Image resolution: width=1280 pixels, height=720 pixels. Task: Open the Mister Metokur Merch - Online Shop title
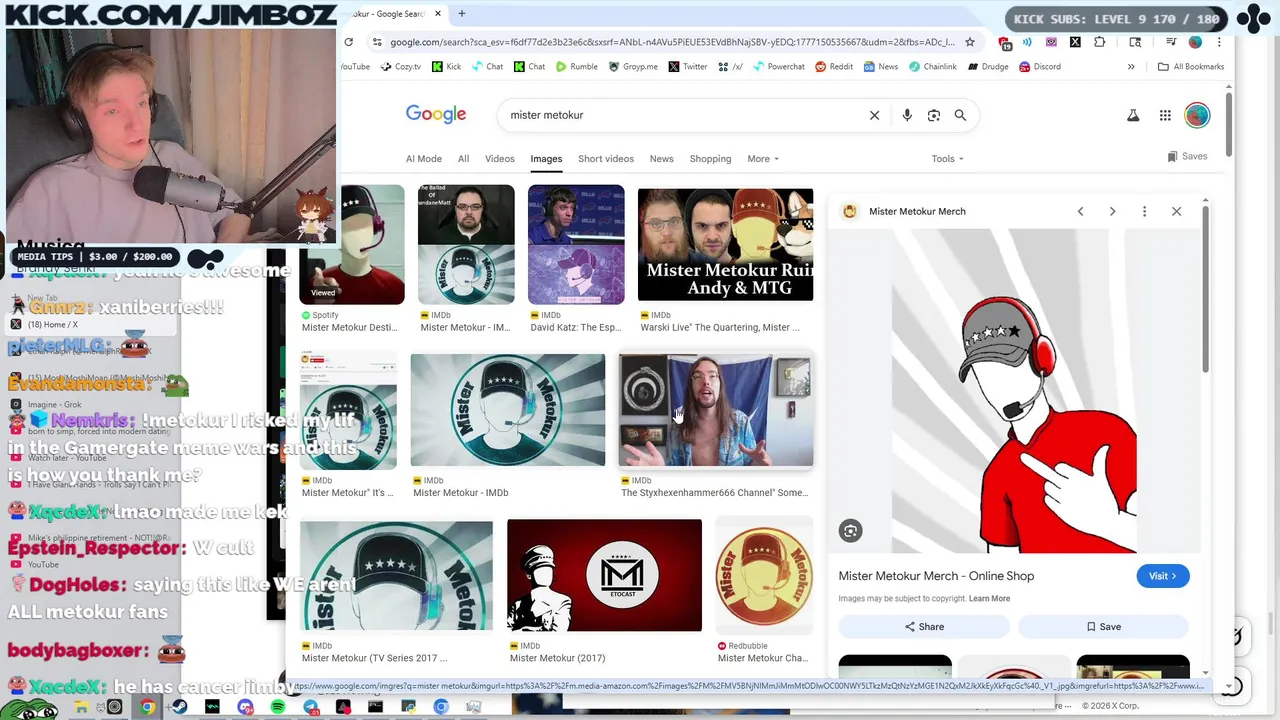(x=936, y=576)
